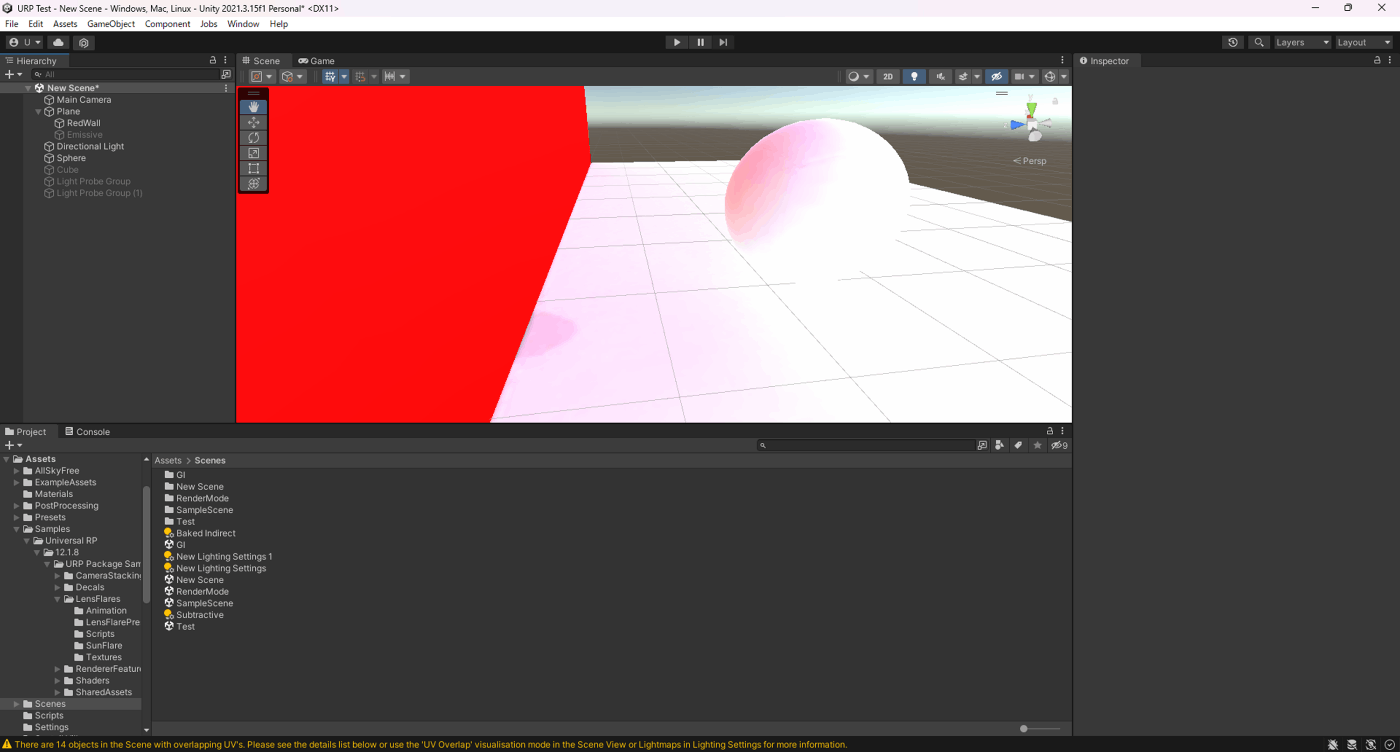Select the Scale tool
This screenshot has height=752, width=1400.
(254, 153)
